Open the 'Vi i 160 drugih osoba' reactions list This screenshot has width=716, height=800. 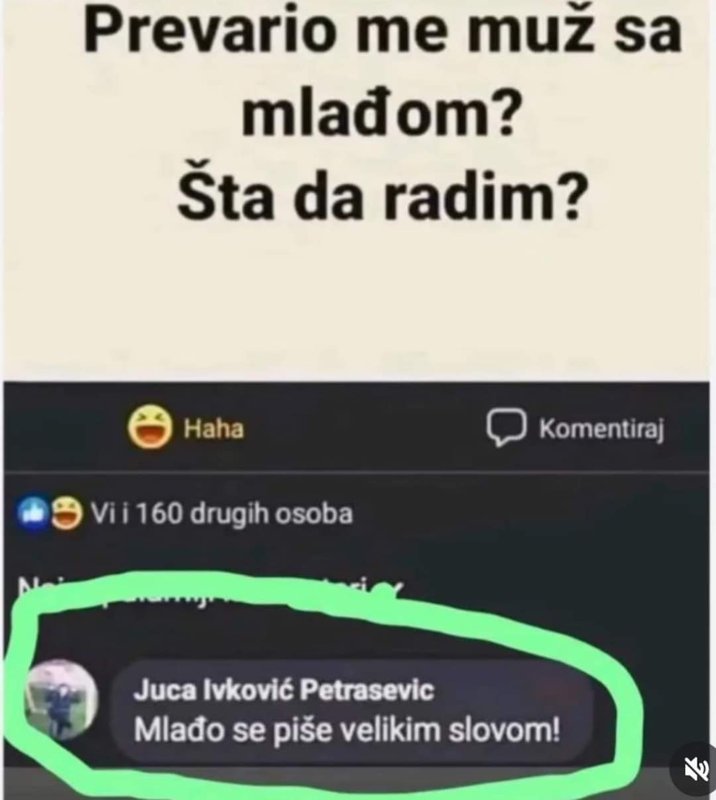click(221, 514)
